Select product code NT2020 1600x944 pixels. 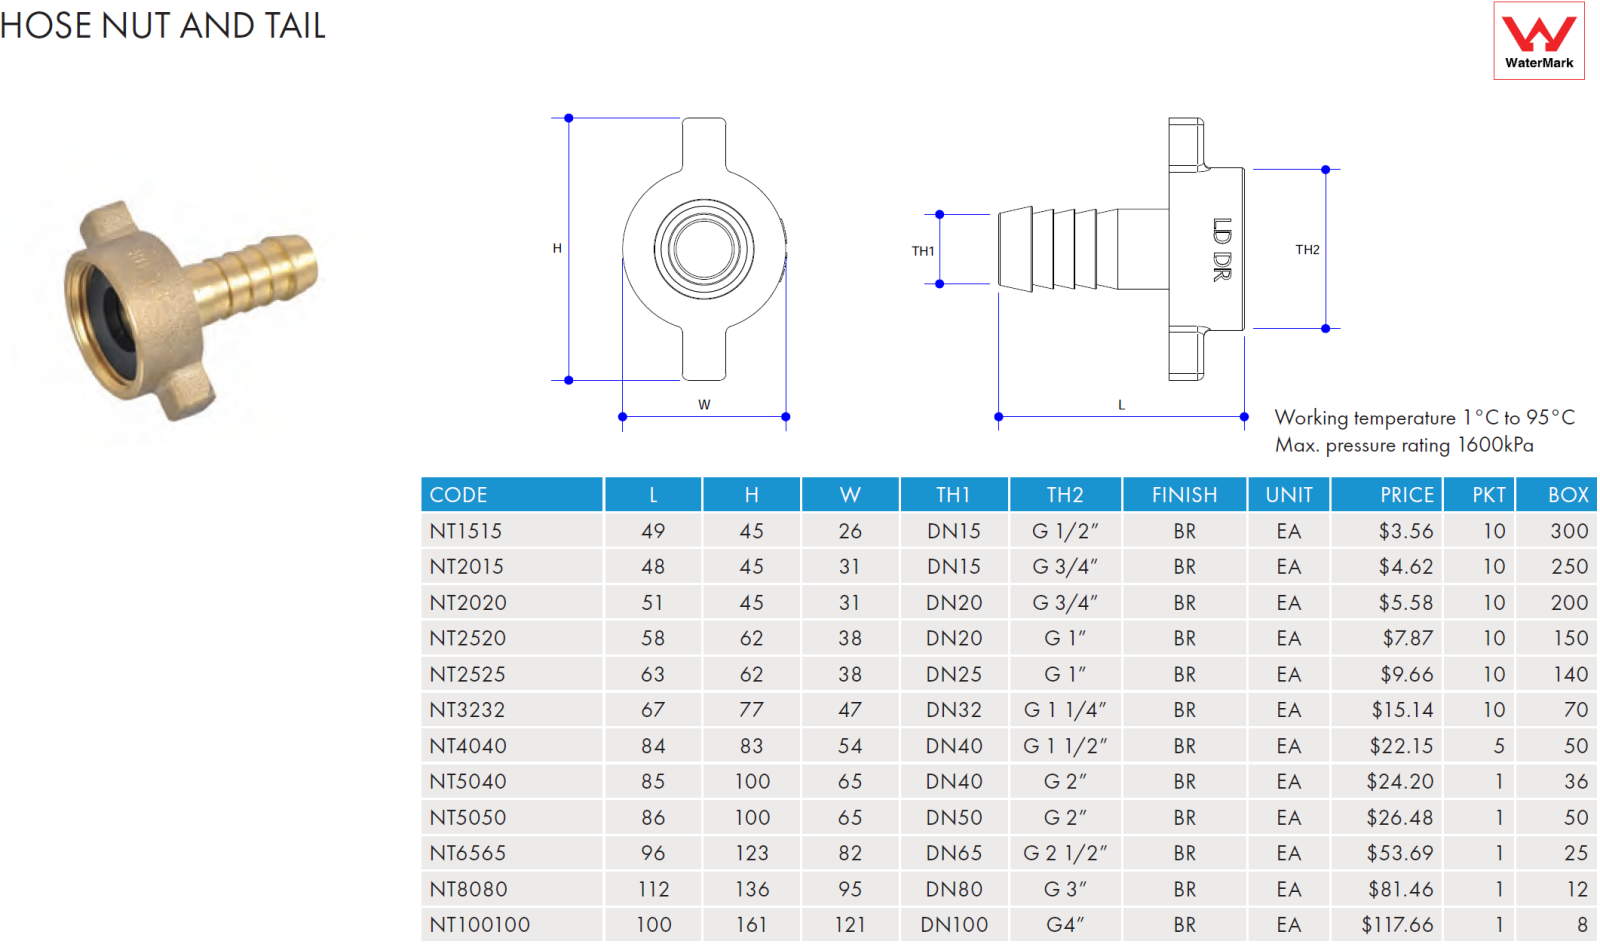468,603
